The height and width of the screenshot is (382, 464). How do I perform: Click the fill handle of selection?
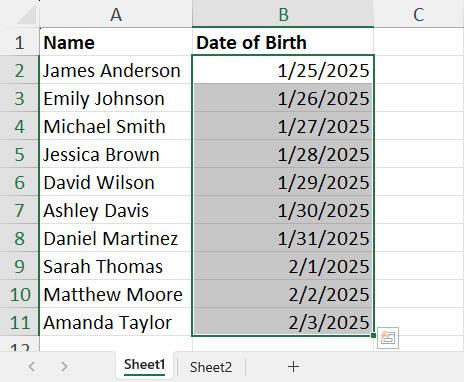point(373,335)
